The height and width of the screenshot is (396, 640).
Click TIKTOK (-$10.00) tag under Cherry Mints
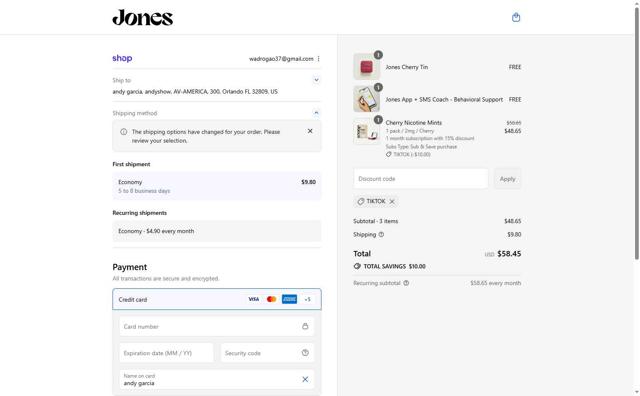coord(408,154)
